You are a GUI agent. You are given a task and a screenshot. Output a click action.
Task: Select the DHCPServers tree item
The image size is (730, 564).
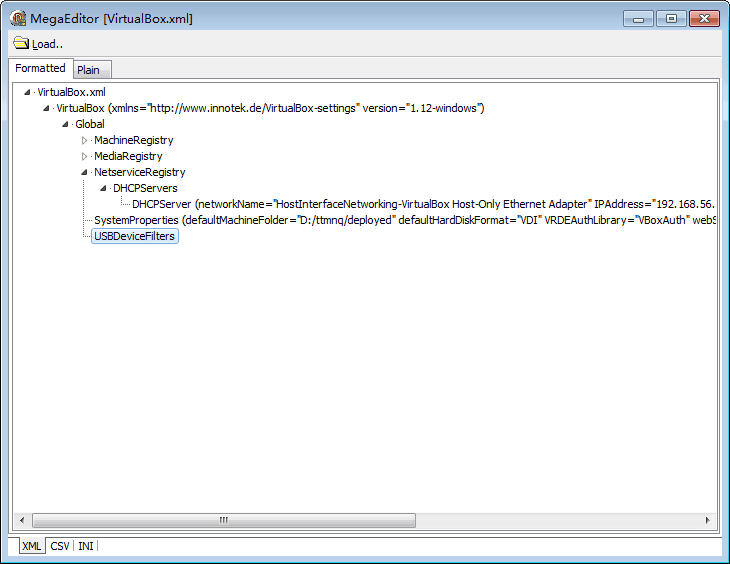click(145, 188)
